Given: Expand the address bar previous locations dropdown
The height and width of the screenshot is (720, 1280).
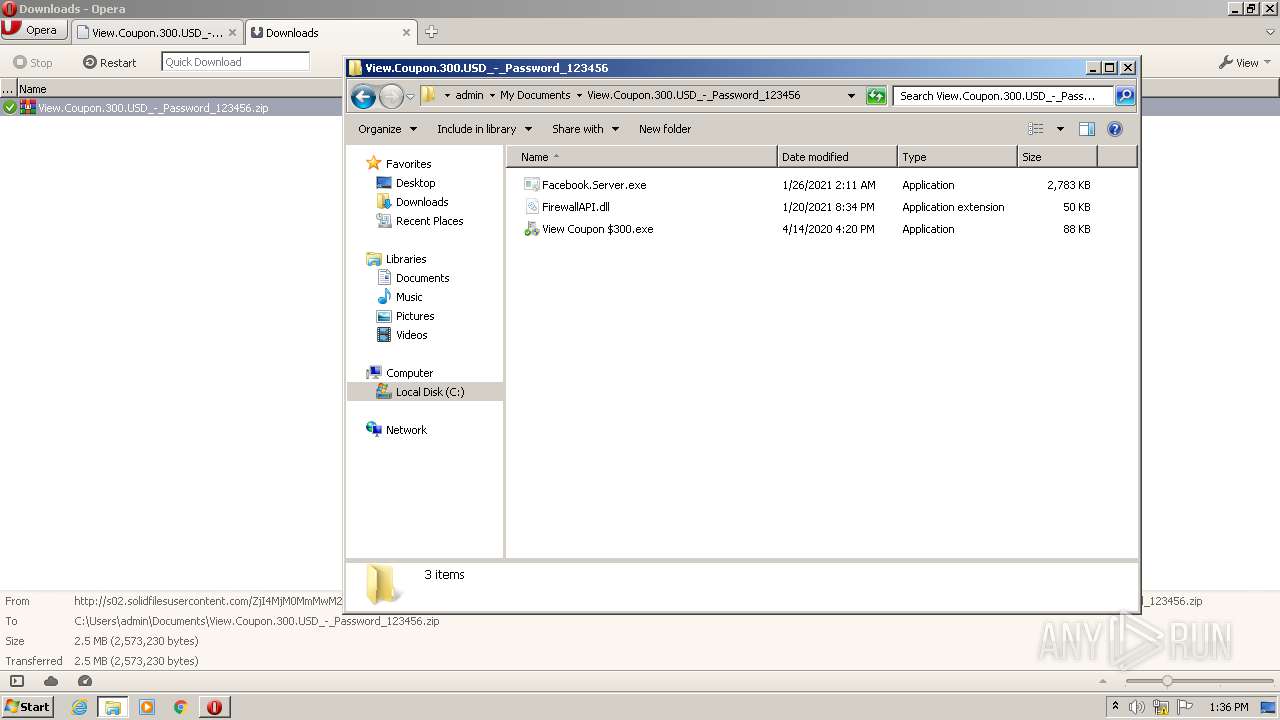Looking at the screenshot, I should coord(851,96).
